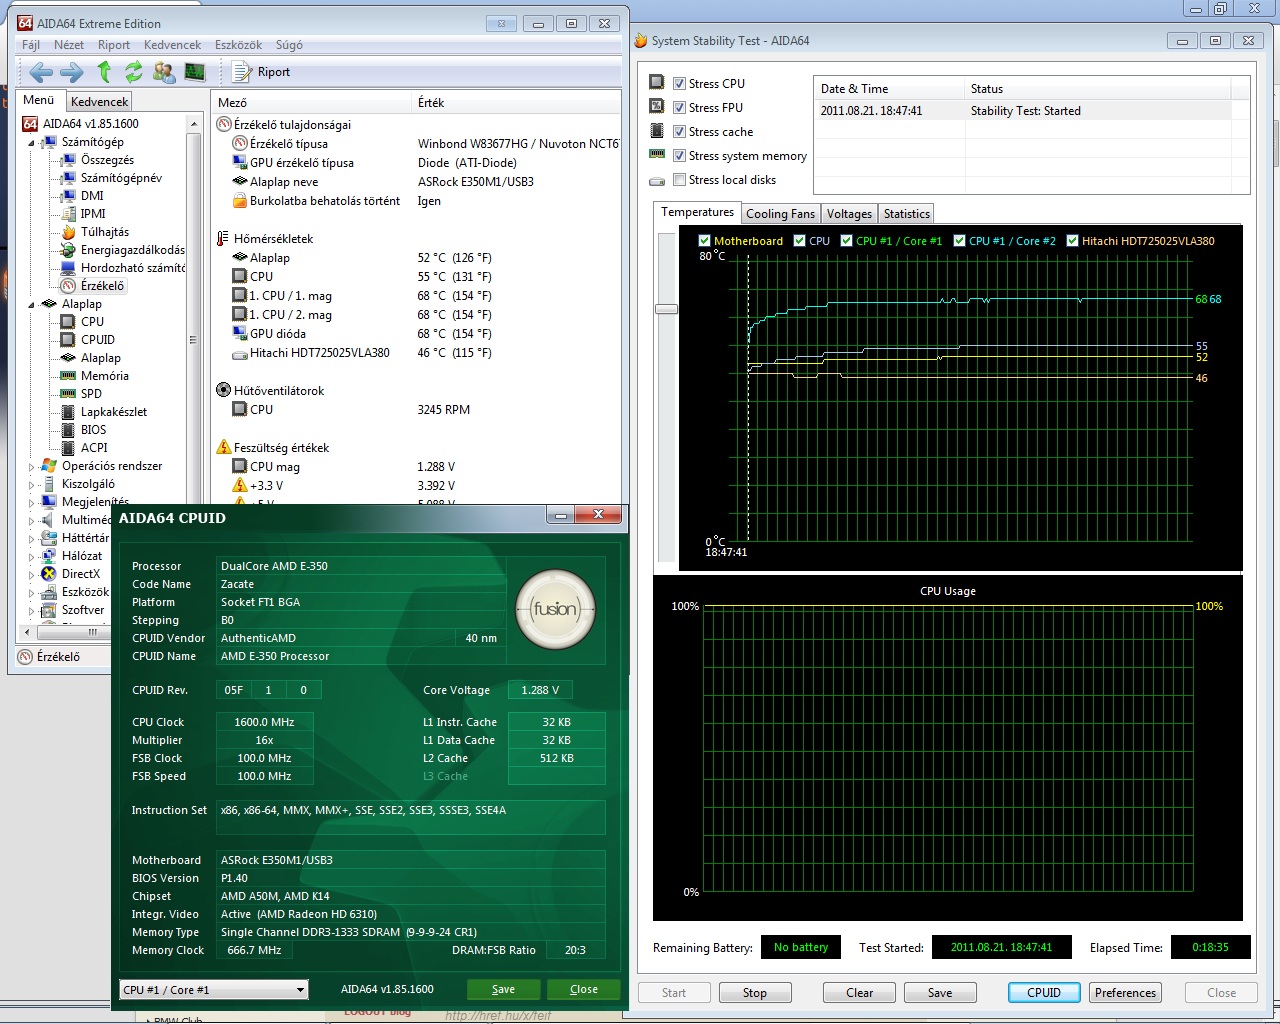Expand the Operációs rendszer node
The width and height of the screenshot is (1280, 1024).
(31, 467)
